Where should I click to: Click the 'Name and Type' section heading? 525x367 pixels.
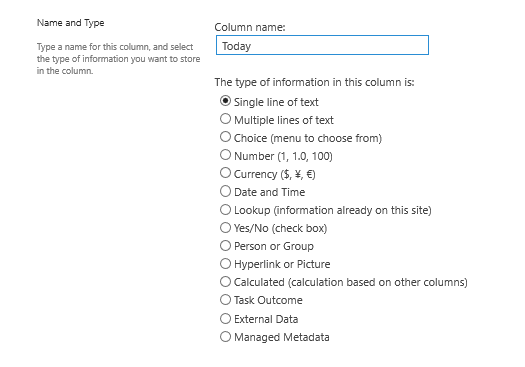(x=70, y=23)
